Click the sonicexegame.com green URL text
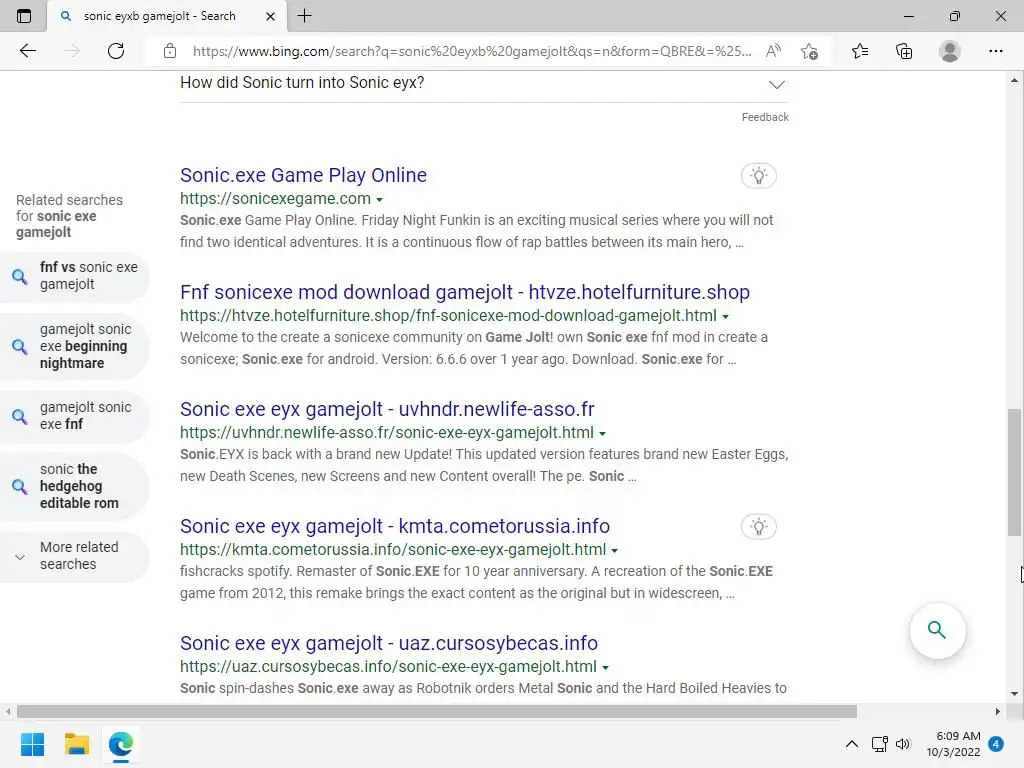This screenshot has height=768, width=1024. point(276,199)
